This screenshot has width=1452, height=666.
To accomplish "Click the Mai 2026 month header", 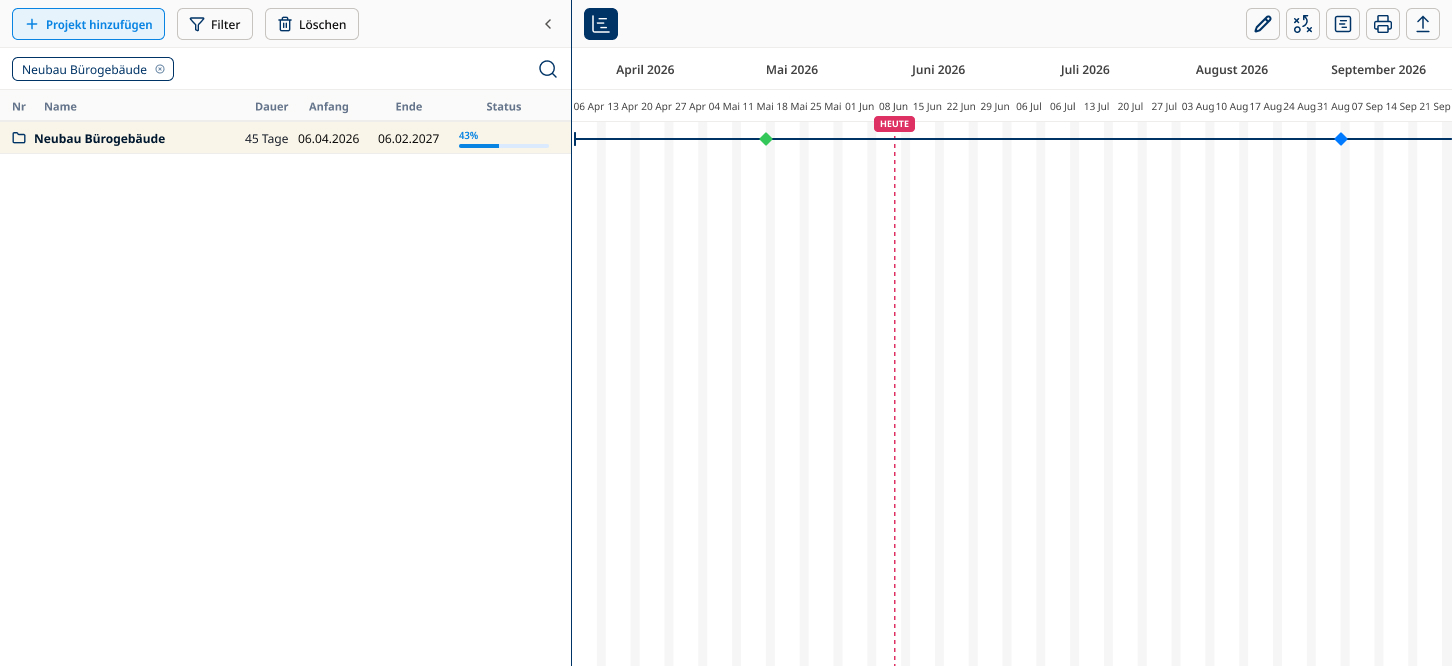I will [x=792, y=70].
